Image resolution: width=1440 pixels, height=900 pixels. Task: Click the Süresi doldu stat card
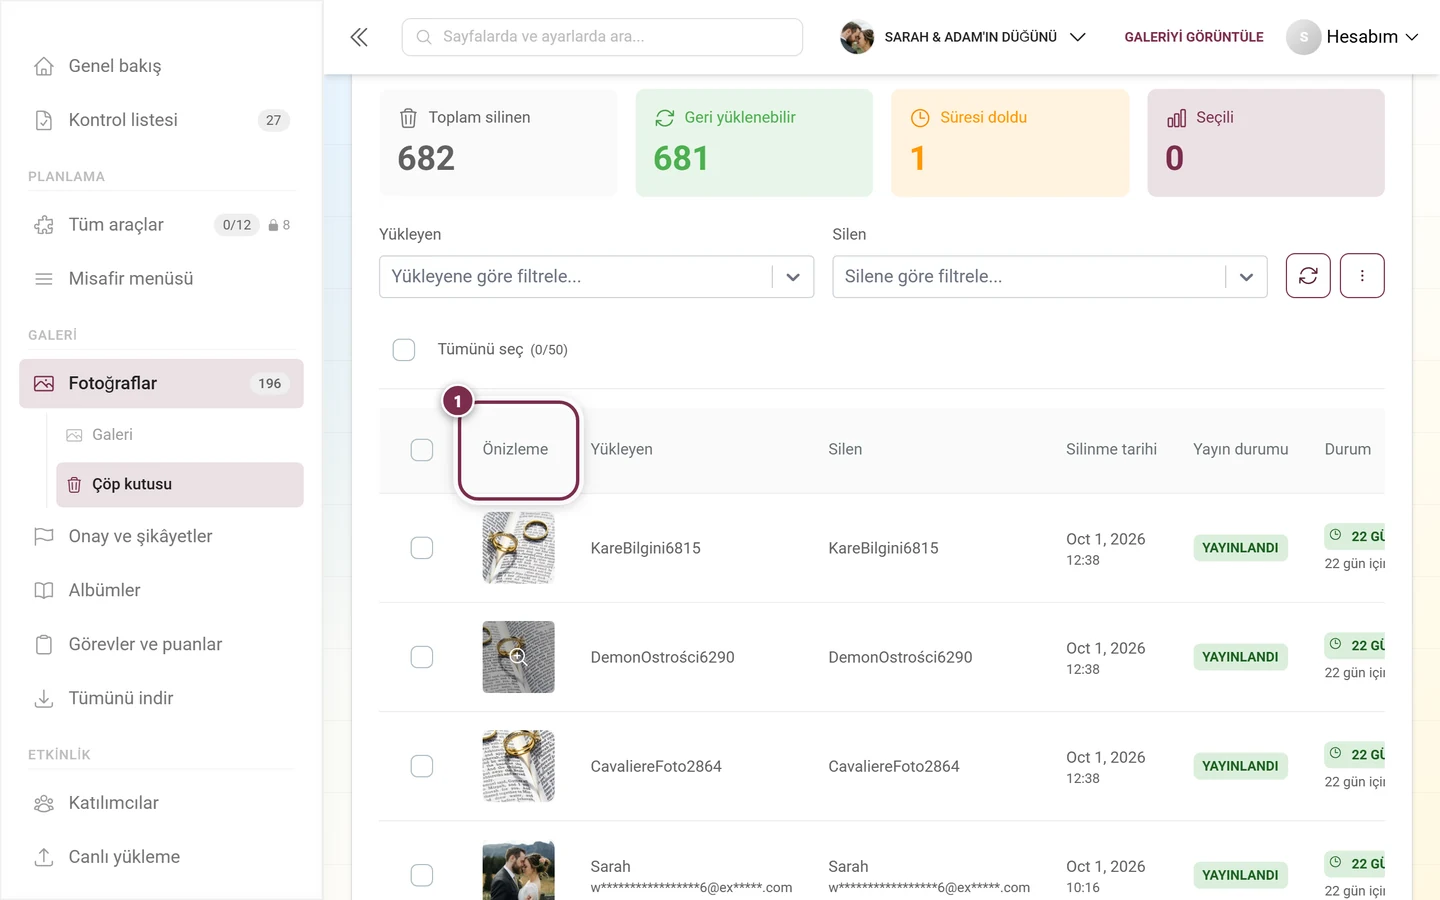point(1010,143)
